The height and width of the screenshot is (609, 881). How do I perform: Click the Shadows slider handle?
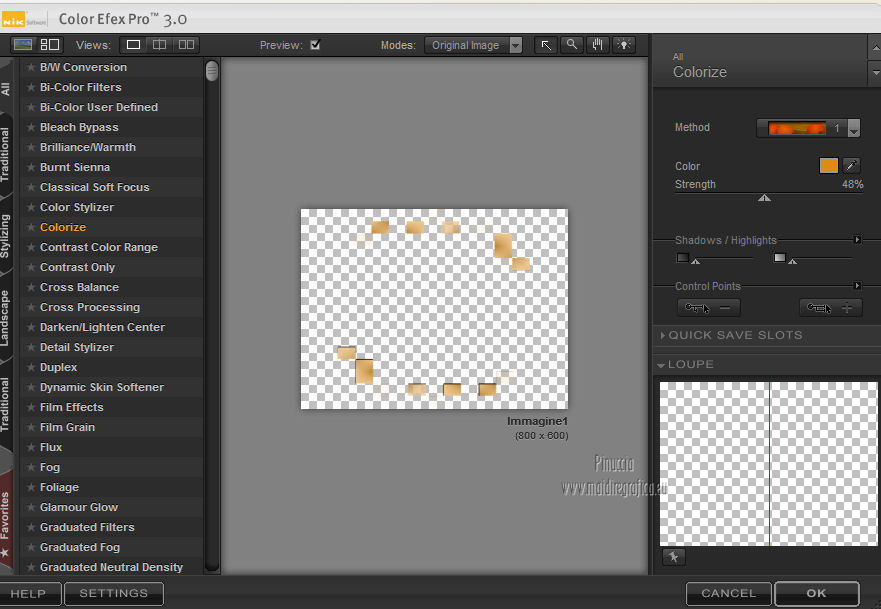[x=696, y=261]
